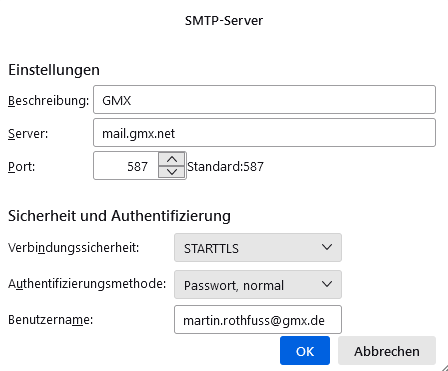448x371 pixels.
Task: Click the Authentifizierungsmethode label
Action: coord(87,284)
